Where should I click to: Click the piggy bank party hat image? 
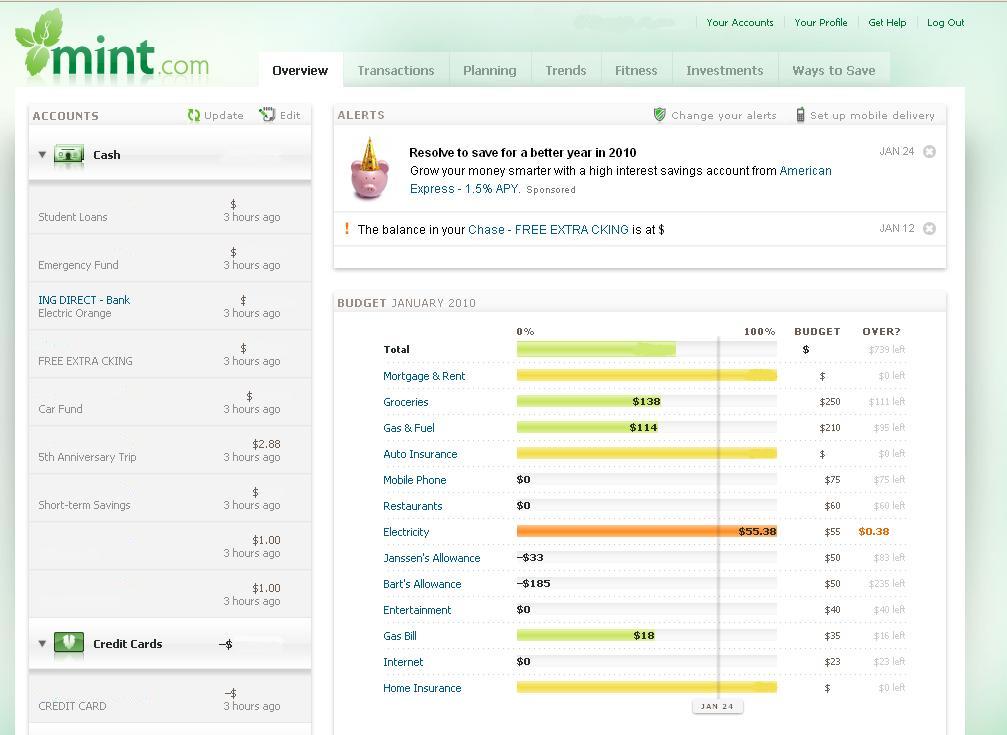point(369,168)
